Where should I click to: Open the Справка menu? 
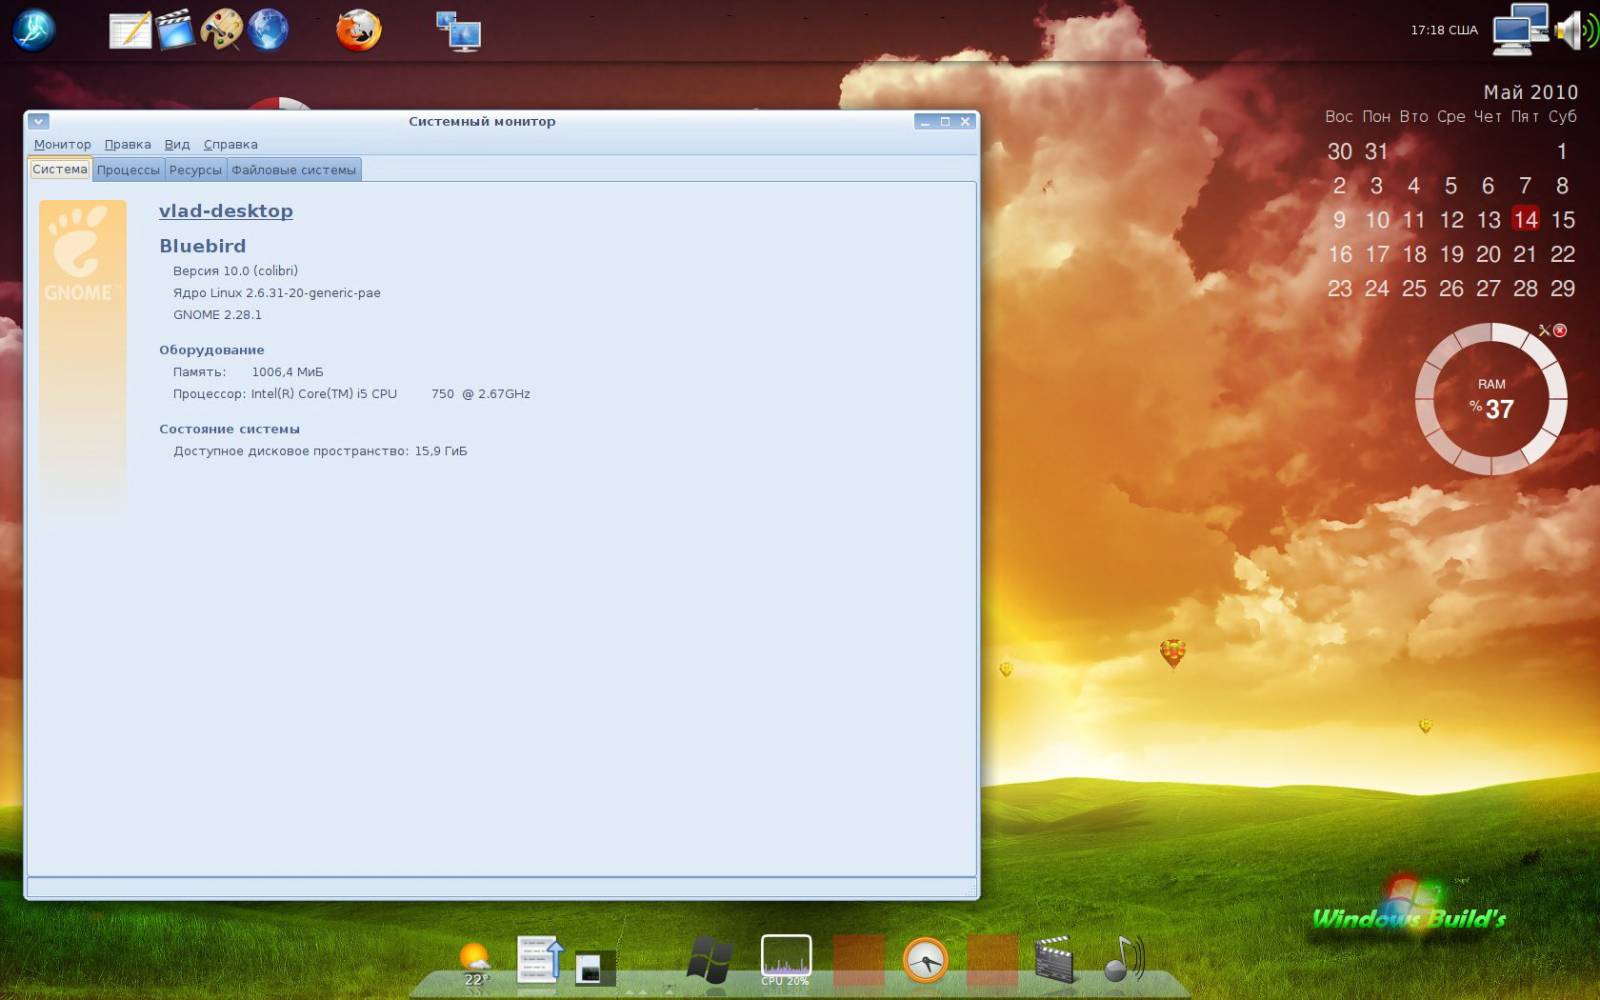pos(231,145)
